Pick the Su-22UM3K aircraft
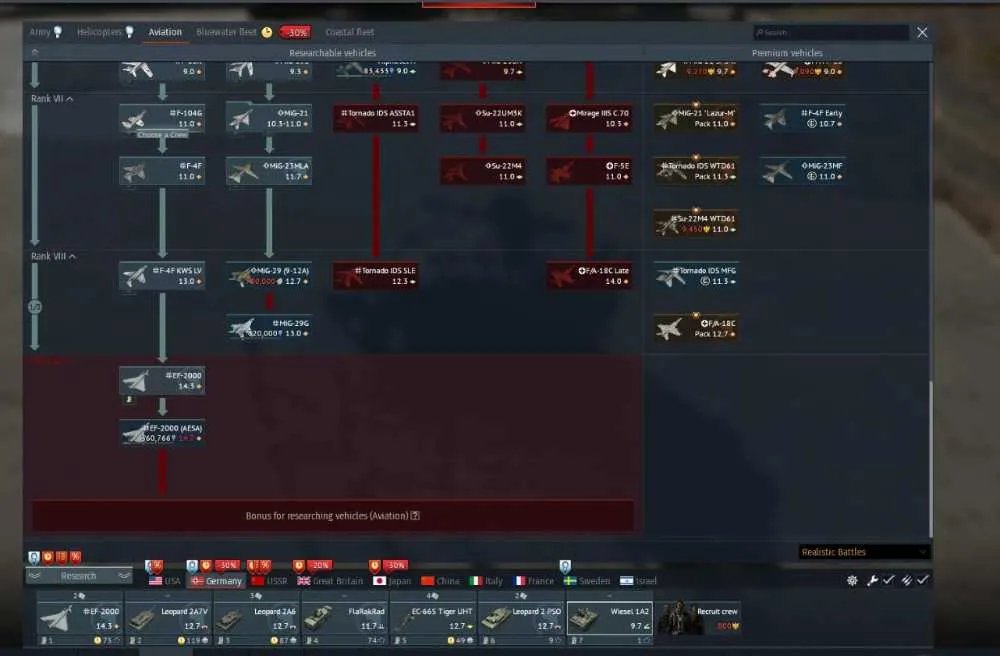1000x656 pixels. pyautogui.click(x=483, y=119)
